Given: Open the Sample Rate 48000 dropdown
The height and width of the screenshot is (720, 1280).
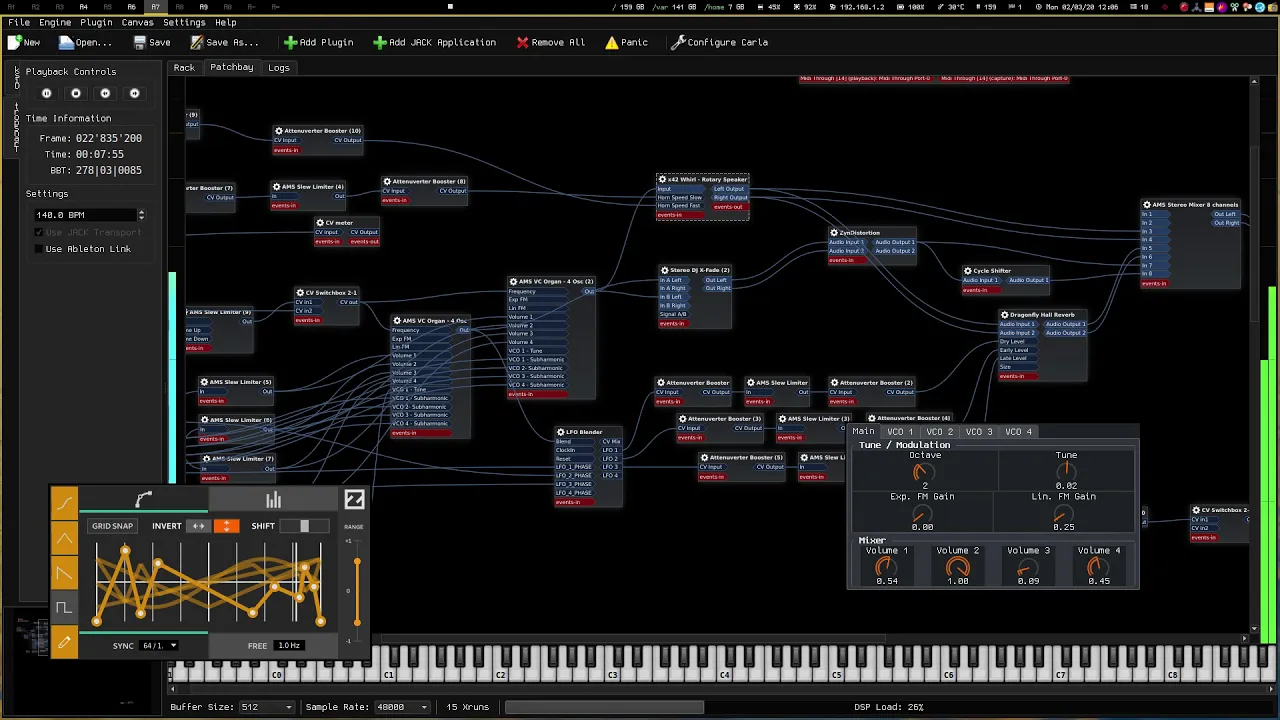Looking at the screenshot, I should tap(402, 707).
